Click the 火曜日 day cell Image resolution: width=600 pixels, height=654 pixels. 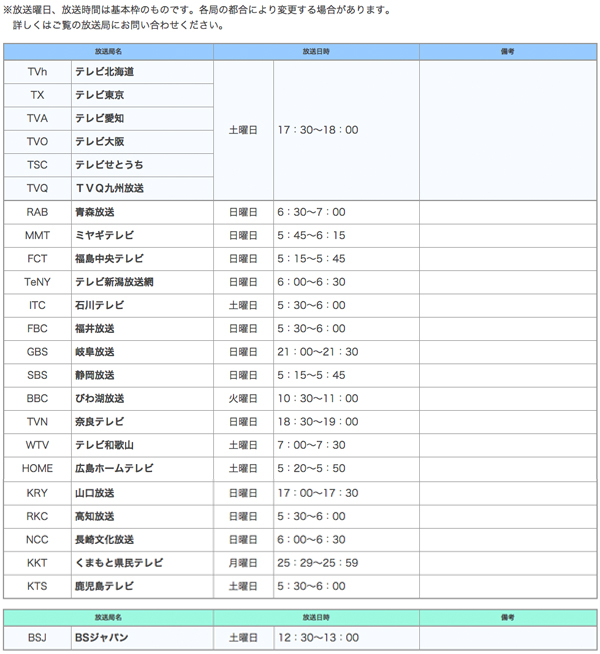tap(243, 399)
